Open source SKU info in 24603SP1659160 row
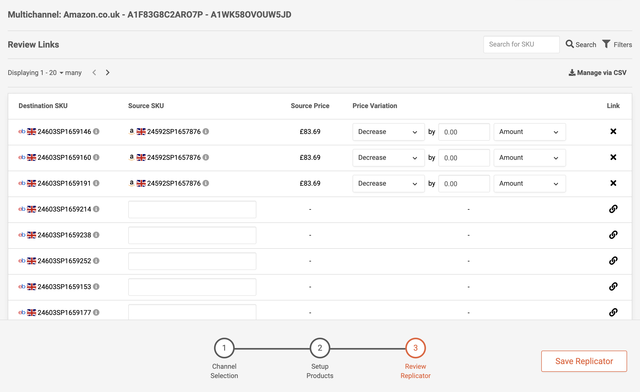This screenshot has height=392, width=640. (206, 157)
